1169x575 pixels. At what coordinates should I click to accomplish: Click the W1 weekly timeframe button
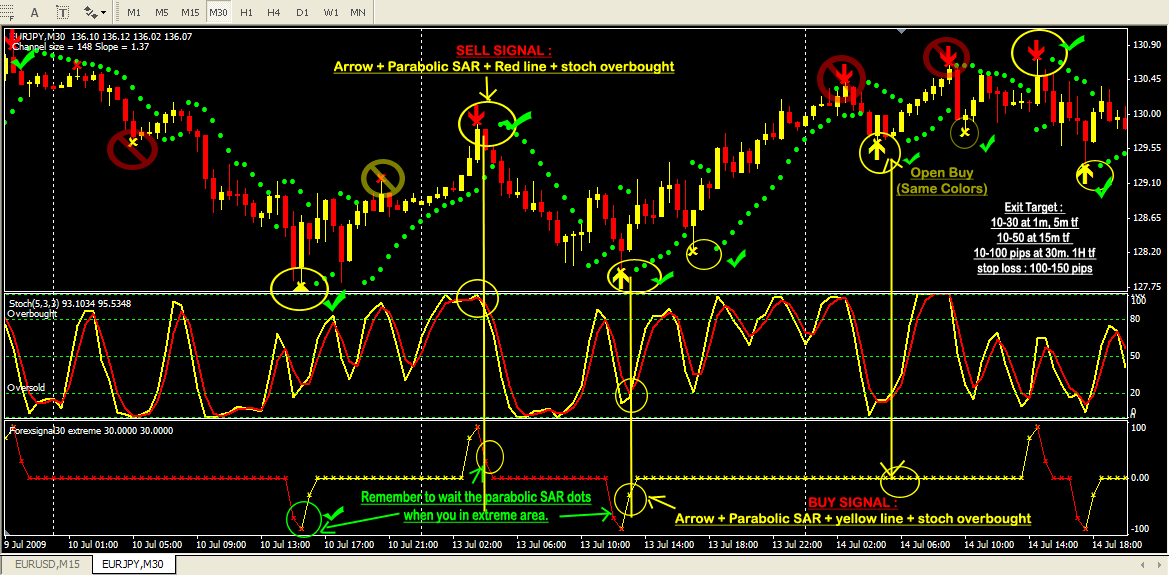pyautogui.click(x=330, y=12)
